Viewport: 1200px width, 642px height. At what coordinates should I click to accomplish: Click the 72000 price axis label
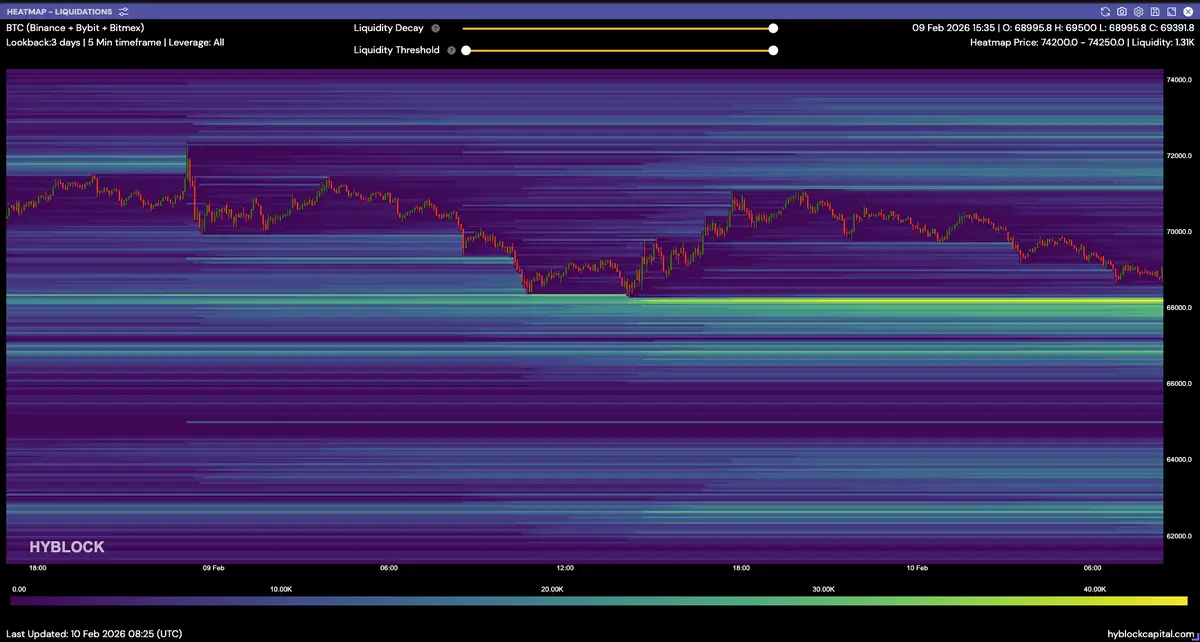[1180, 157]
